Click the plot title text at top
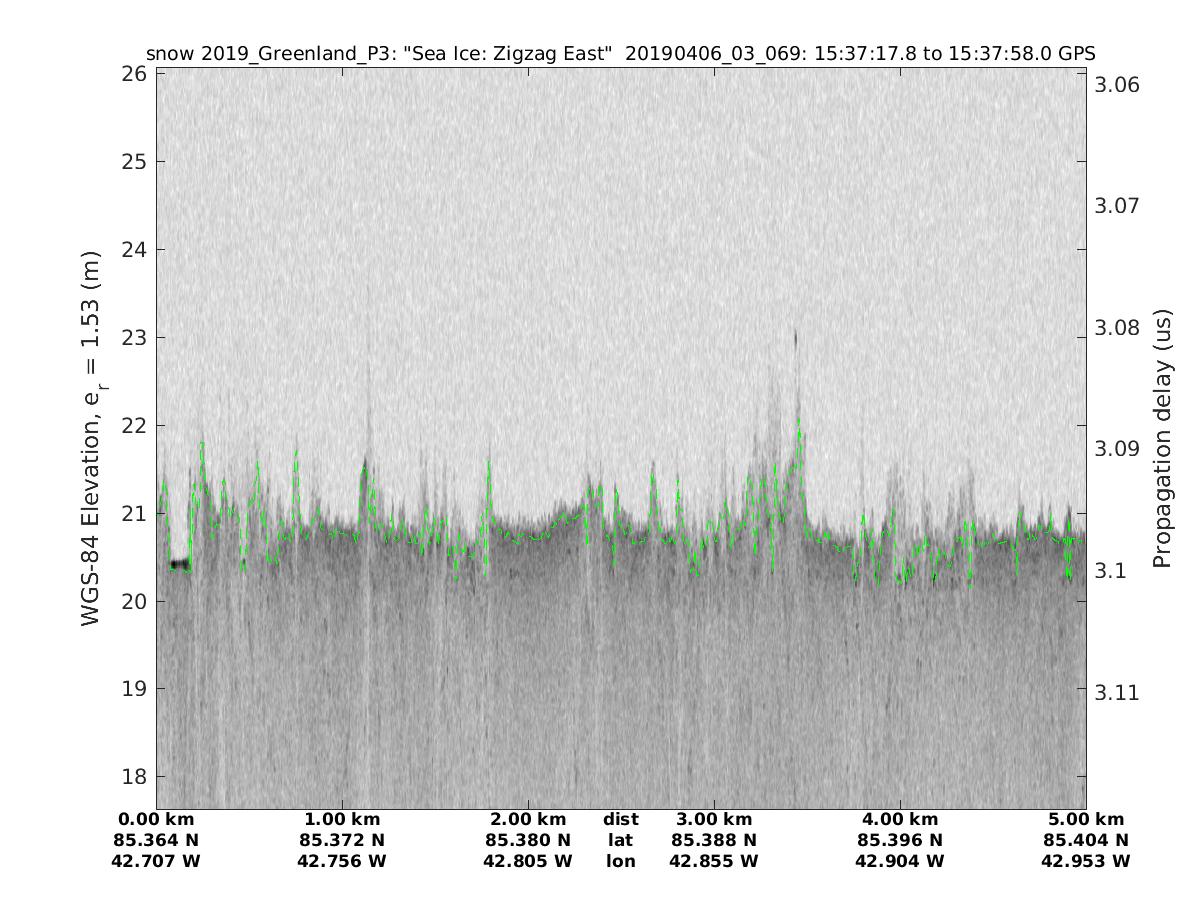This screenshot has width=1200, height=900. coord(620,53)
